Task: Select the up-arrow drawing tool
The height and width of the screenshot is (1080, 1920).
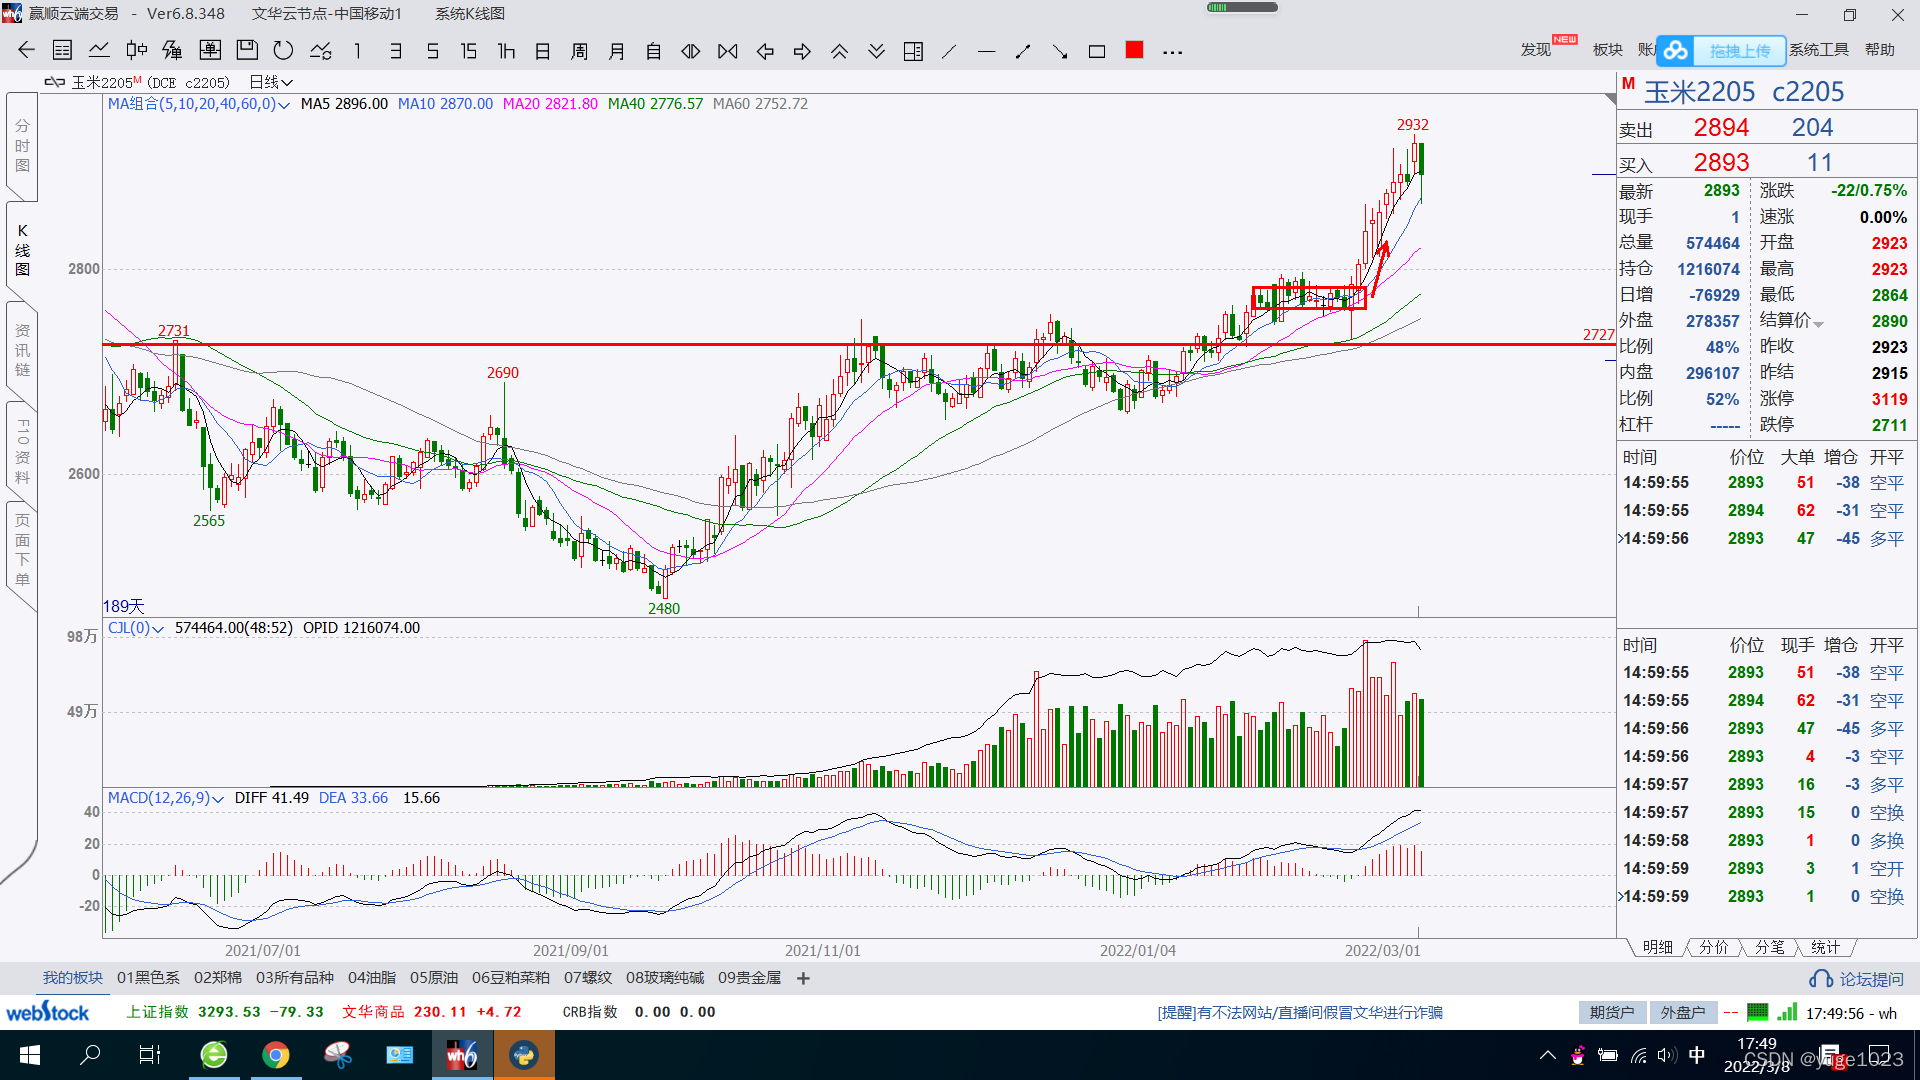Action: pyautogui.click(x=1023, y=51)
